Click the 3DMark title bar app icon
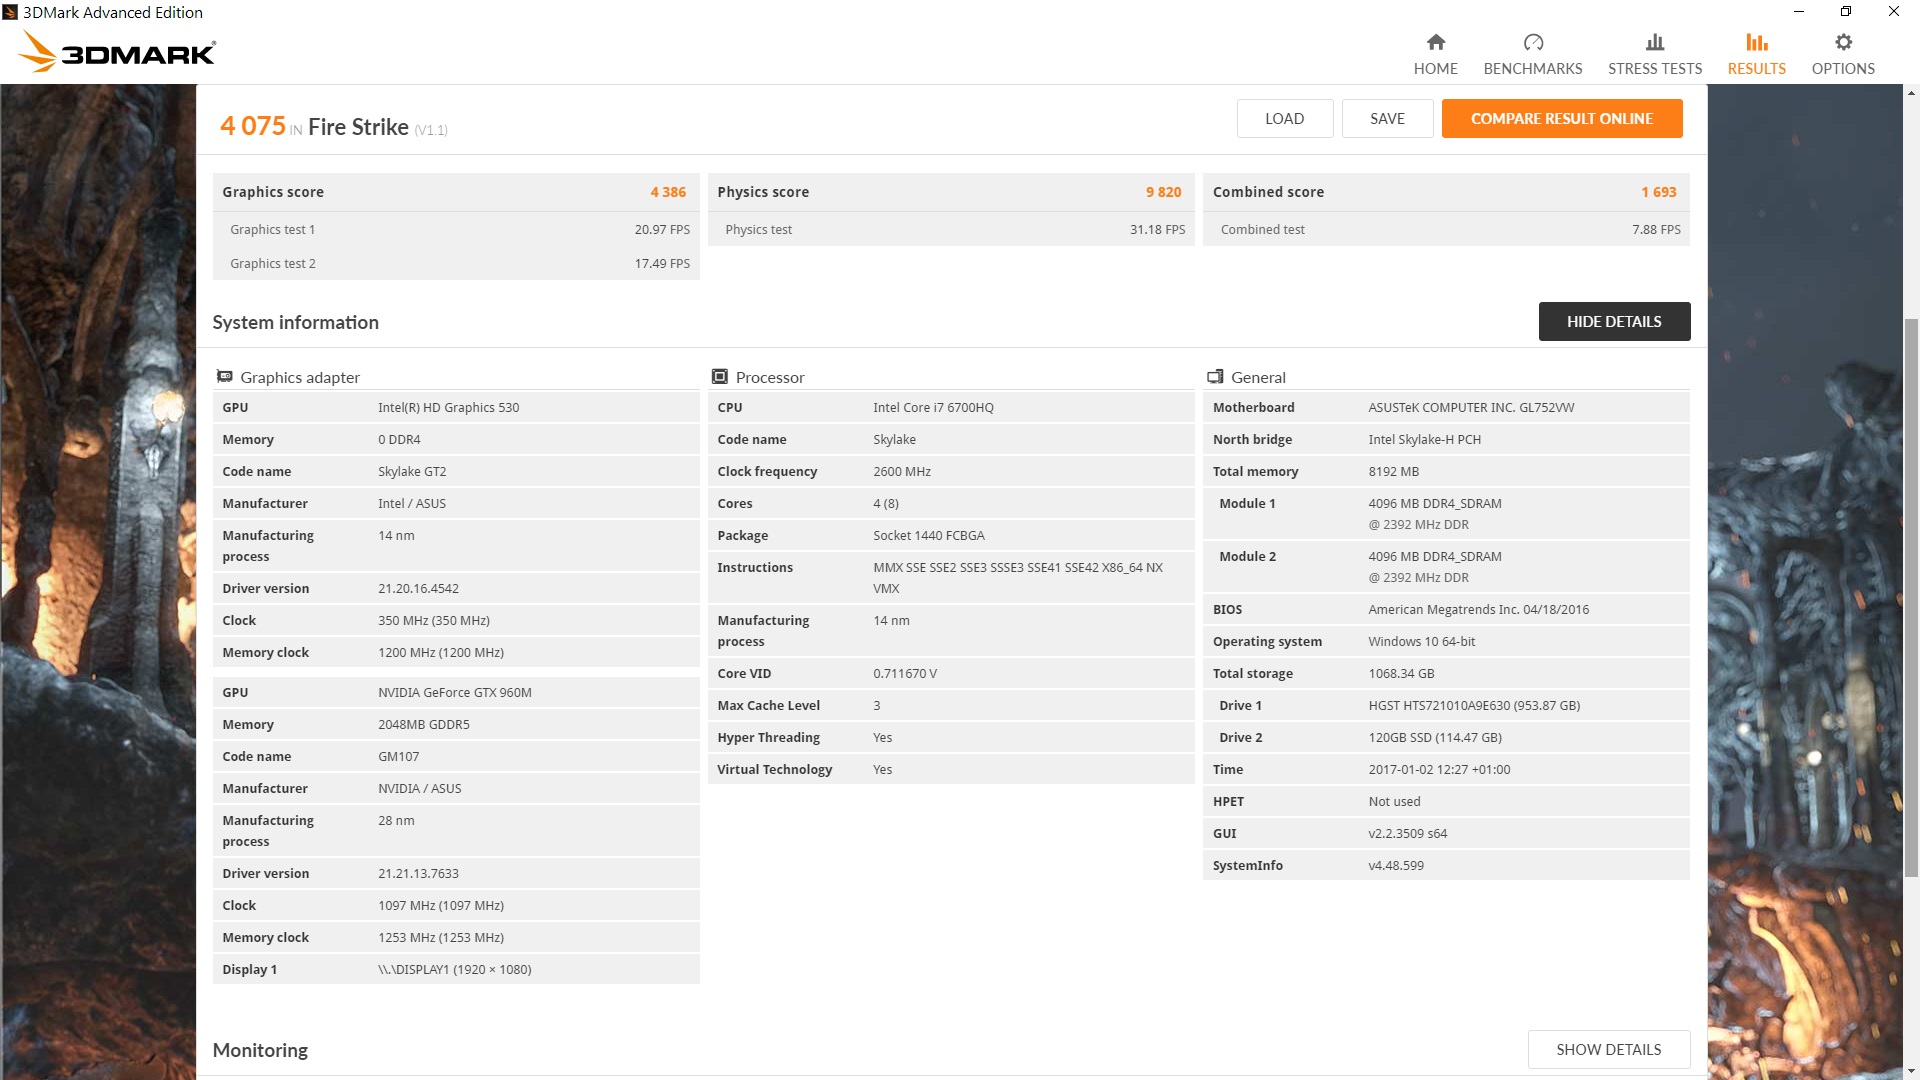1920x1080 pixels. pyautogui.click(x=10, y=12)
